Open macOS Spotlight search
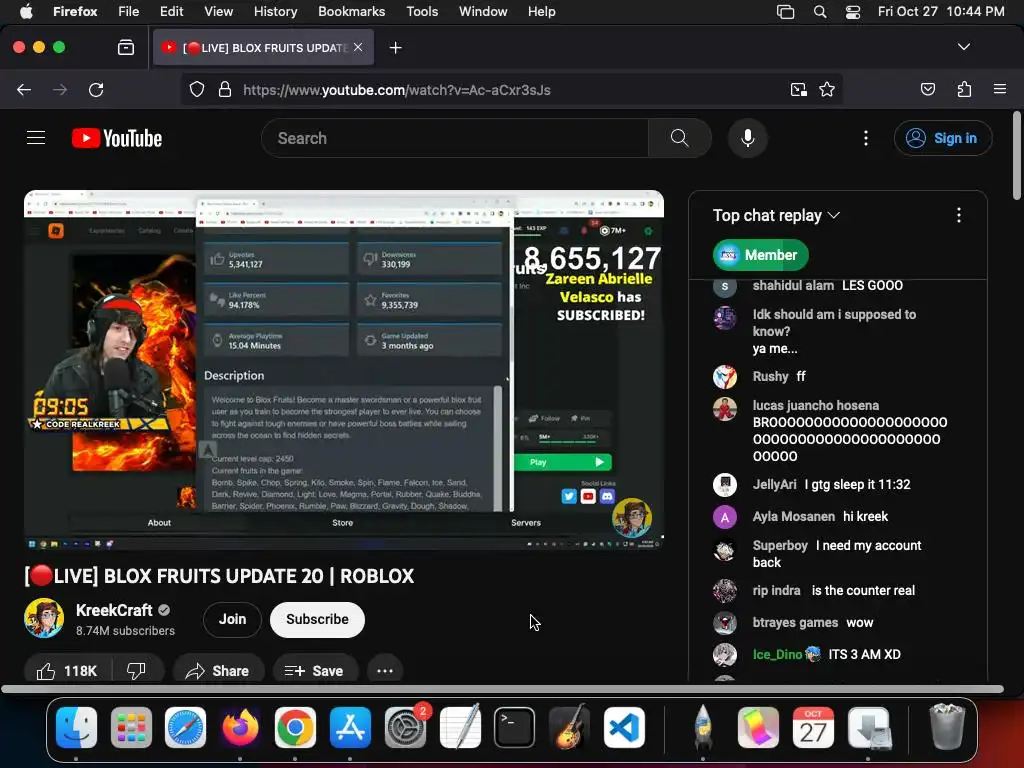The height and width of the screenshot is (768, 1024). [x=820, y=12]
